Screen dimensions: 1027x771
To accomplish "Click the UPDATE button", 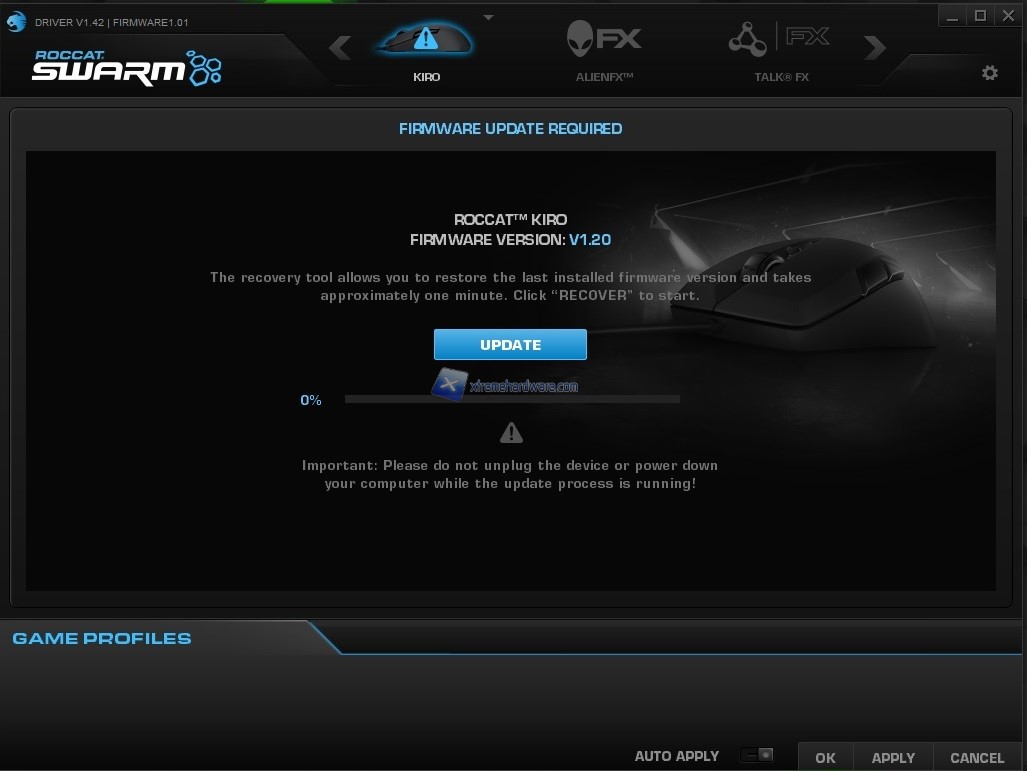I will coord(510,344).
